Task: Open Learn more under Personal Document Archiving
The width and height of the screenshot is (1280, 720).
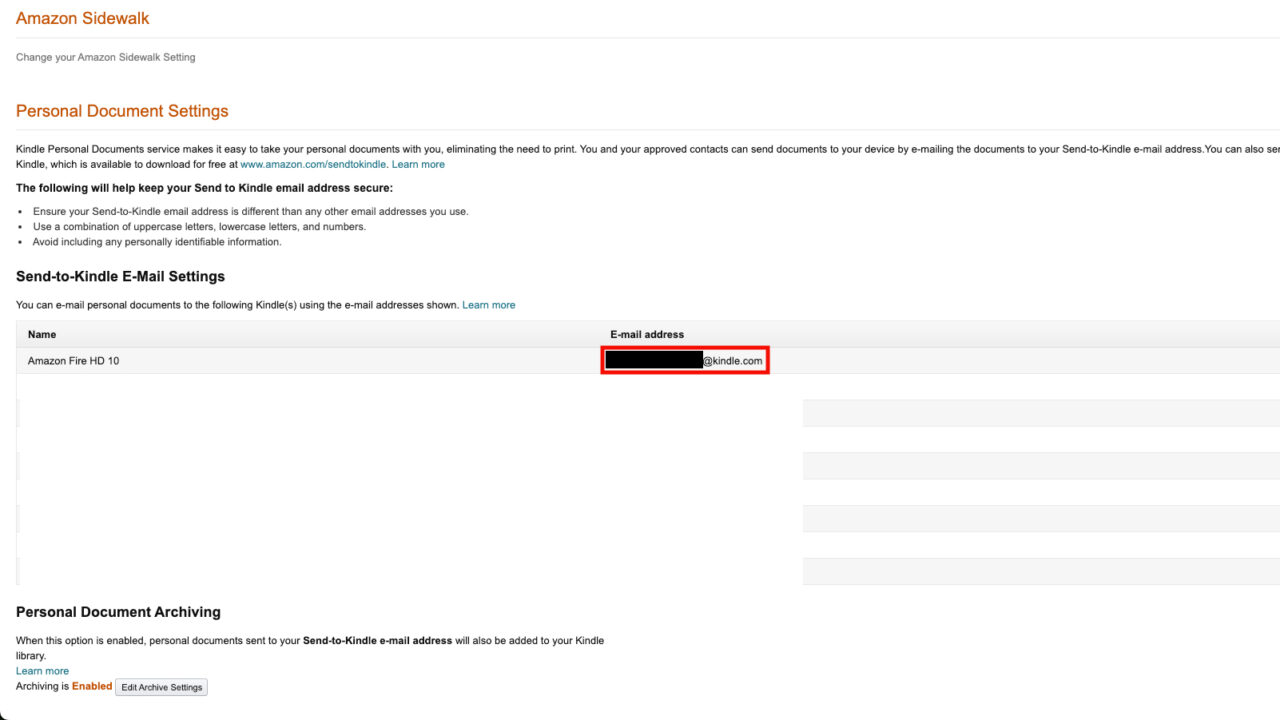Action: pos(42,670)
